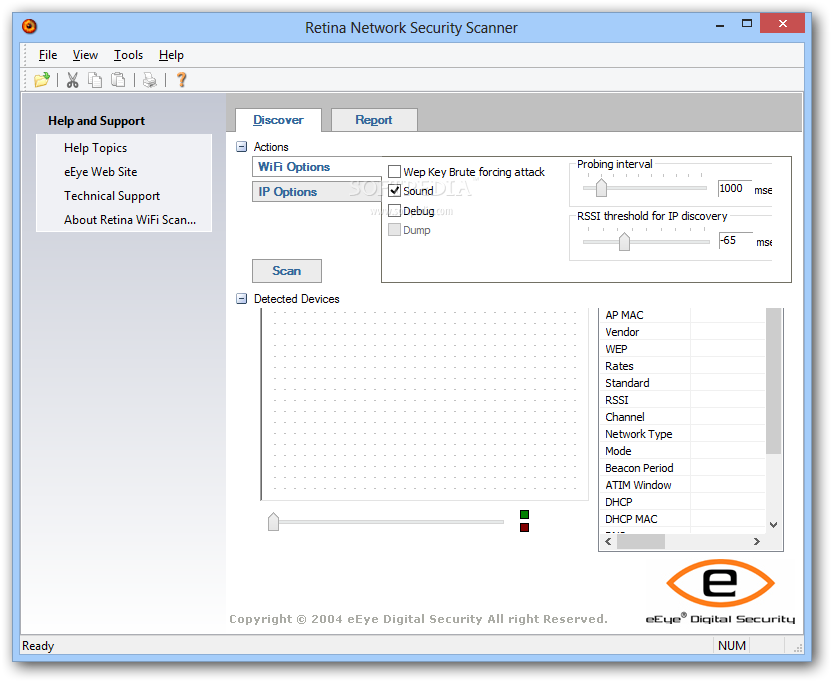Click the Vendor property row
Screen dimensions: 832x682
(x=682, y=332)
